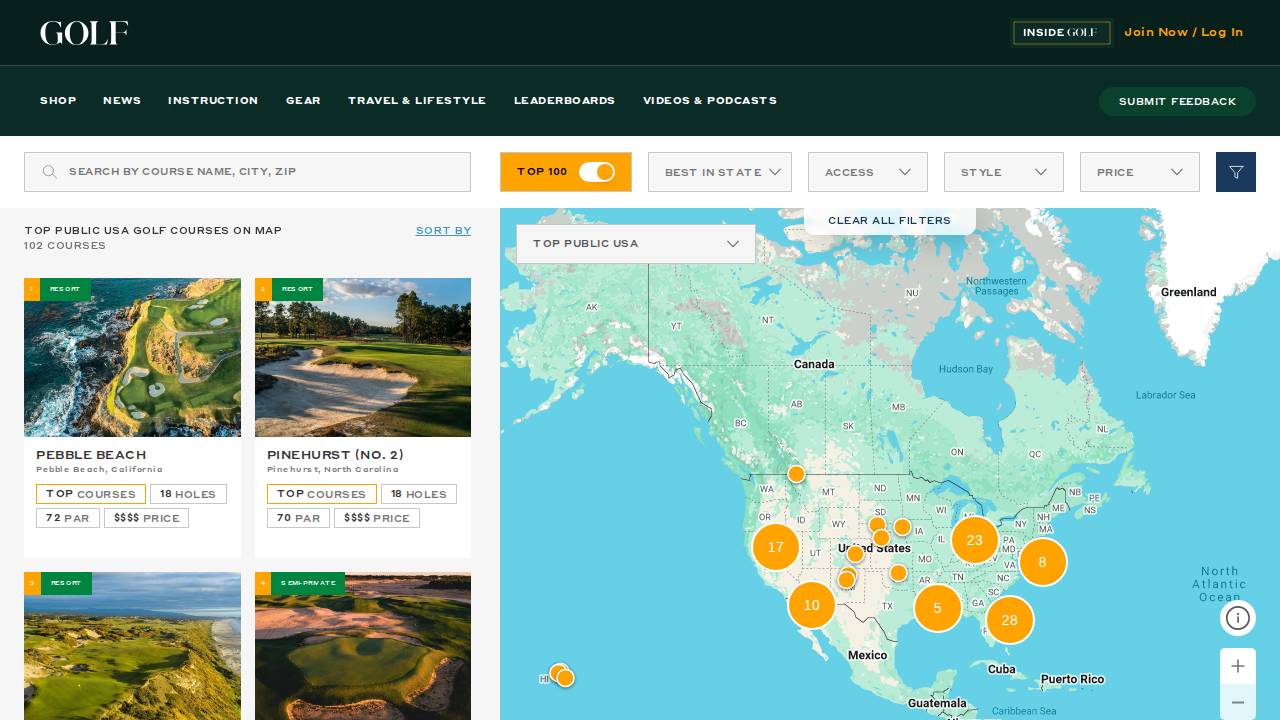The width and height of the screenshot is (1280, 720).
Task: Open the cluster marker showing 28
Action: (x=1010, y=620)
